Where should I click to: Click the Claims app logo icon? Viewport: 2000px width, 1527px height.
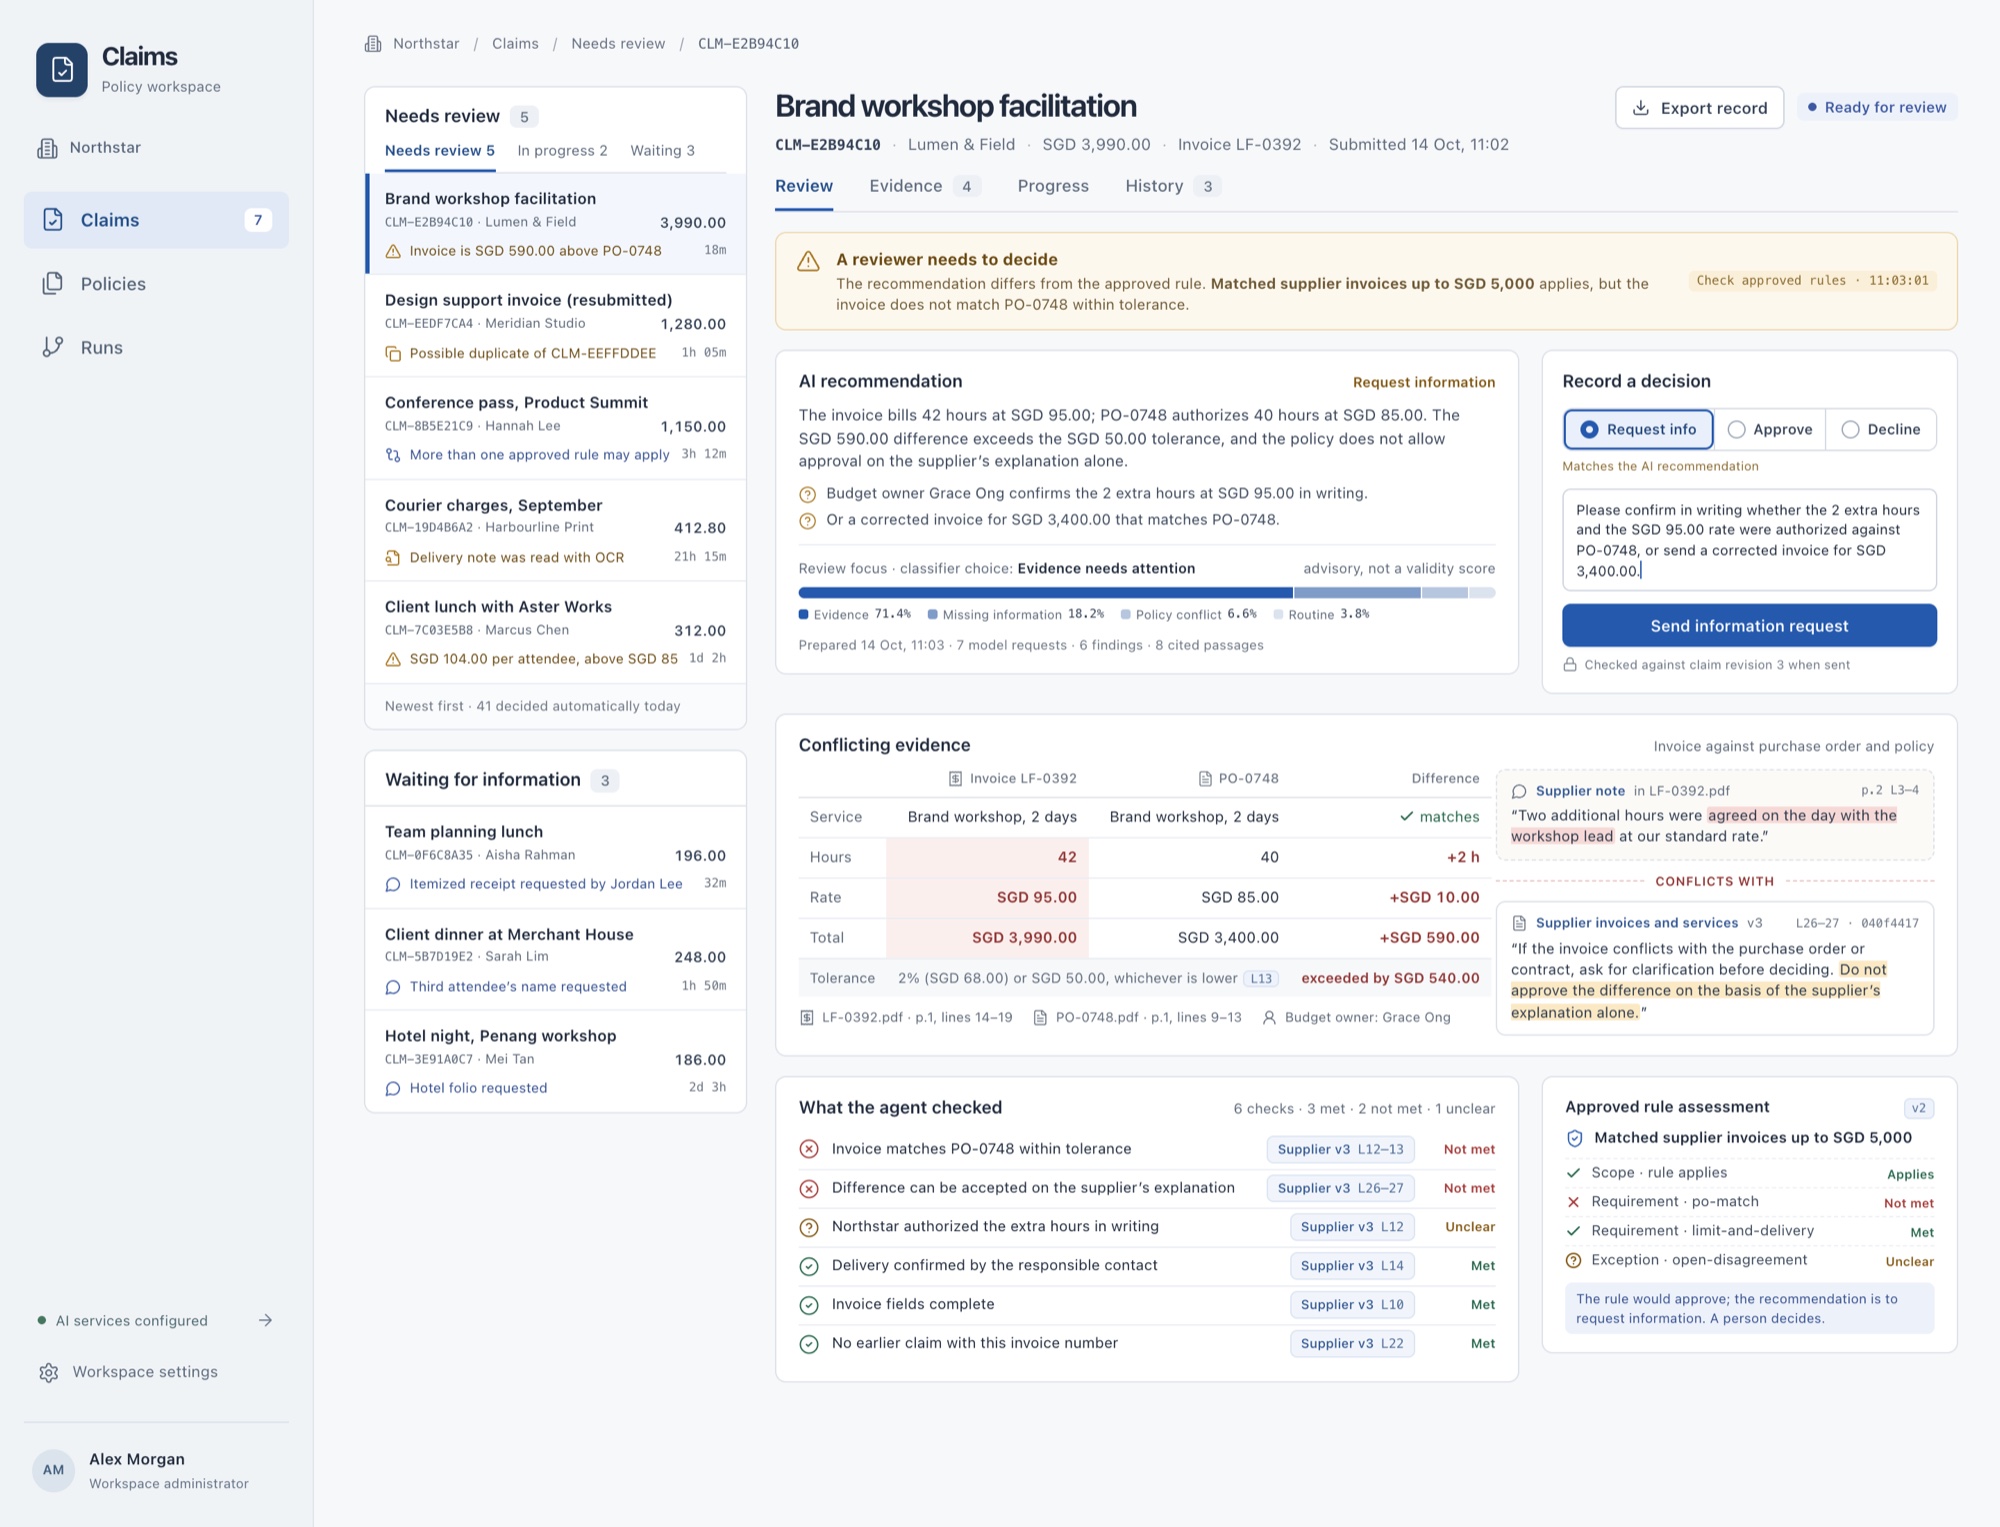(62, 69)
